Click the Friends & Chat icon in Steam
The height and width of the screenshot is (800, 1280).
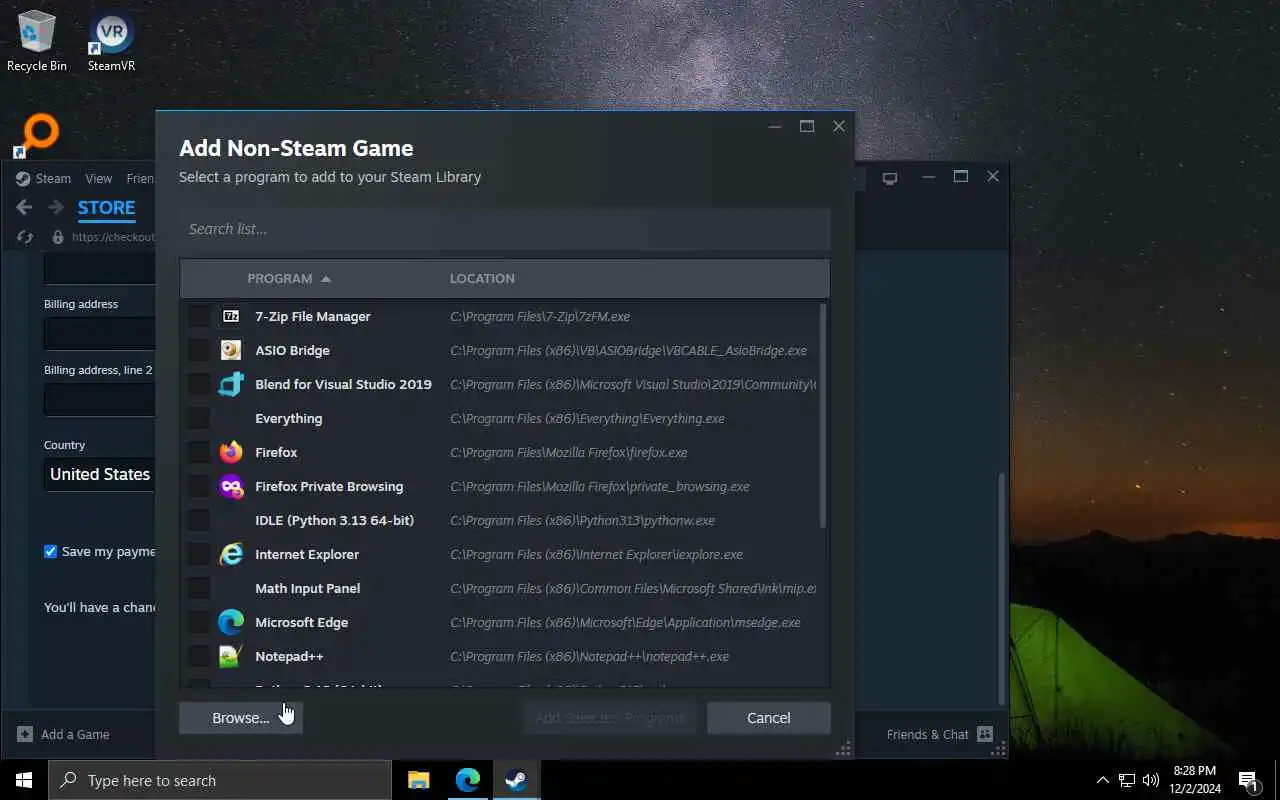985,734
